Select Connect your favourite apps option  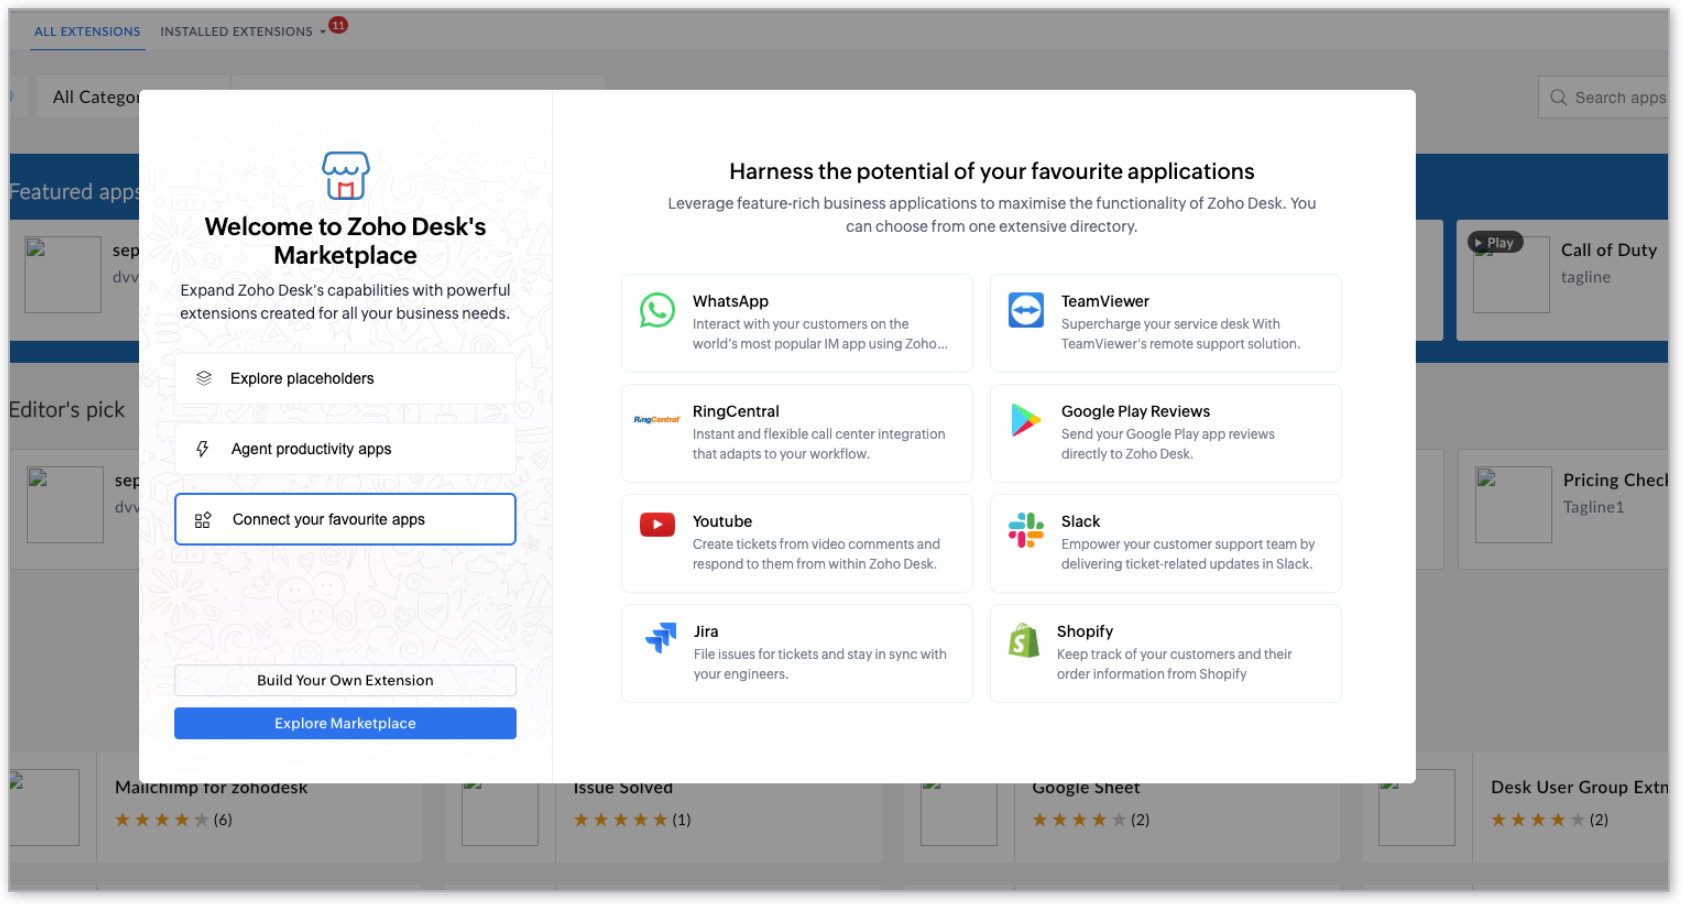point(345,519)
